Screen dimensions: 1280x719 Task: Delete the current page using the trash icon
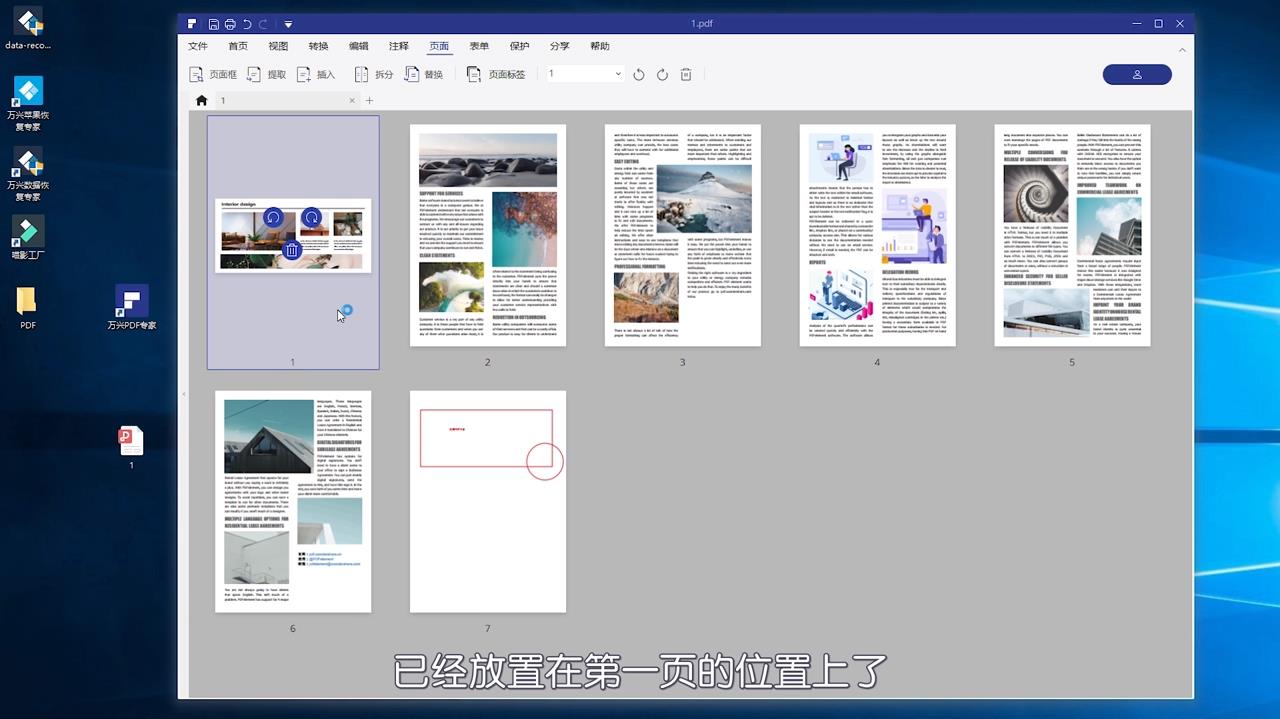point(685,73)
